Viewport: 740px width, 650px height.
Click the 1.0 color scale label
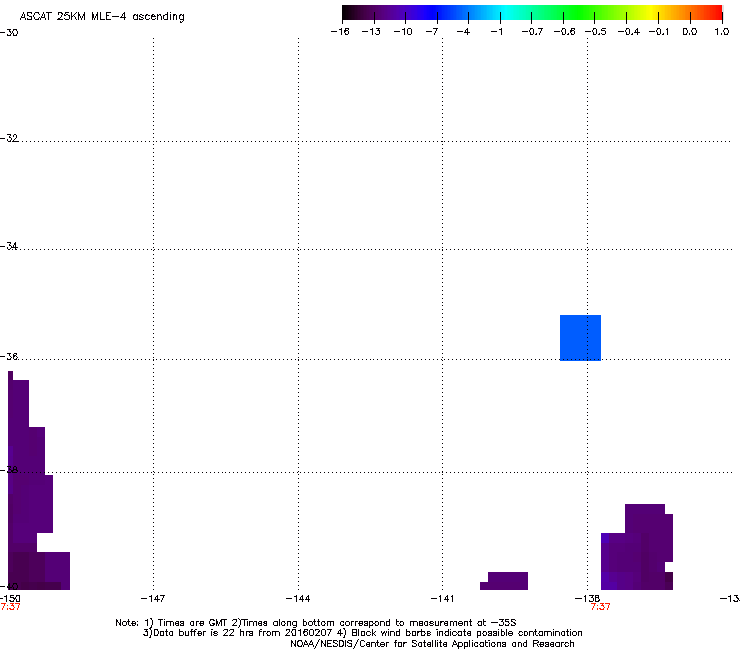722,32
